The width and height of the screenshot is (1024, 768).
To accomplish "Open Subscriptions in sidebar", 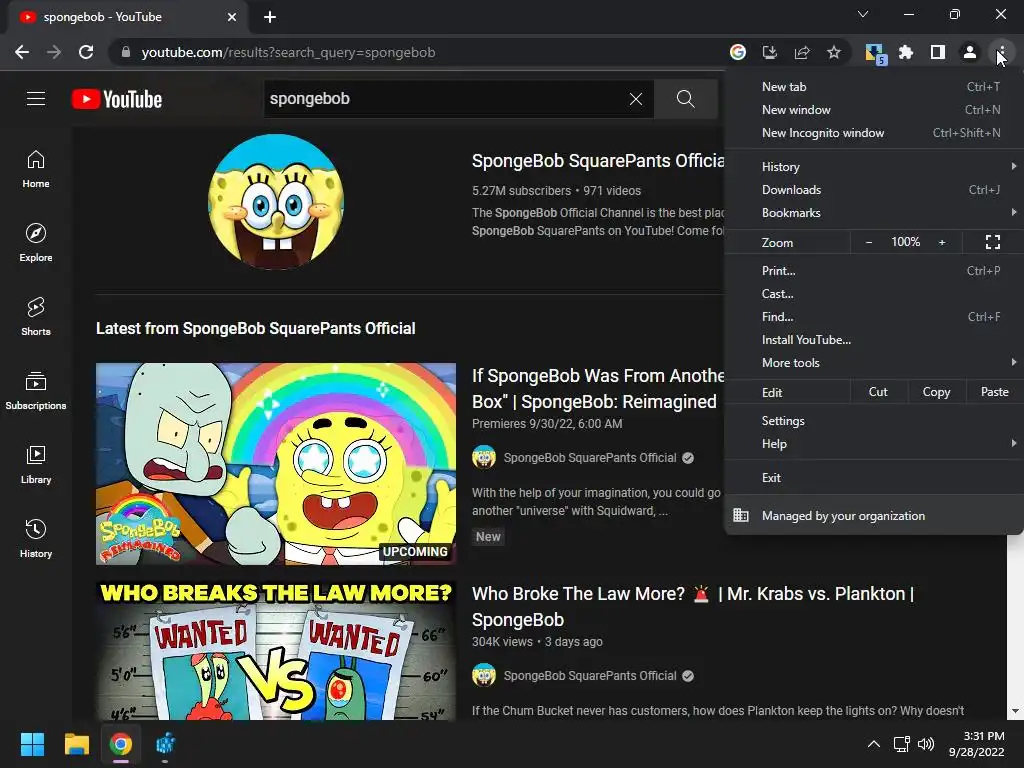I will [36, 391].
